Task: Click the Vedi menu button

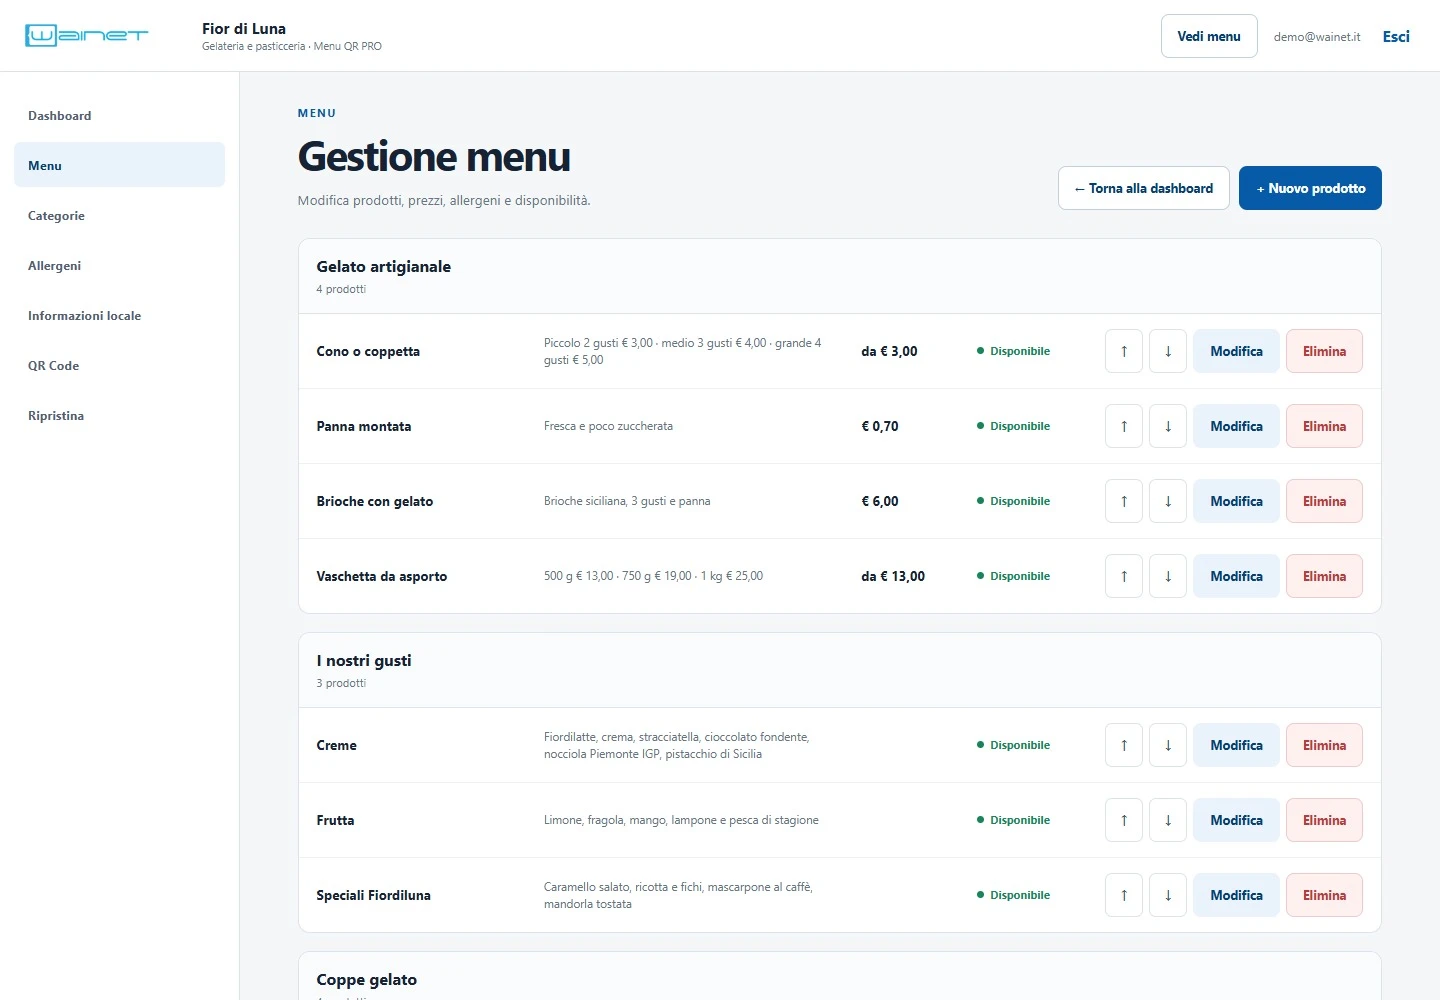Action: (x=1209, y=36)
